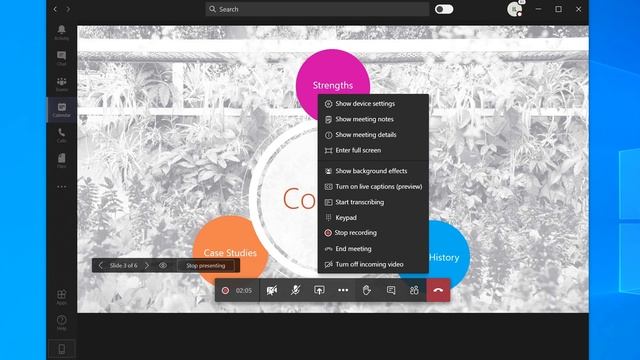The width and height of the screenshot is (640, 360).
Task: Open the Keypad from the menu
Action: tap(373, 218)
